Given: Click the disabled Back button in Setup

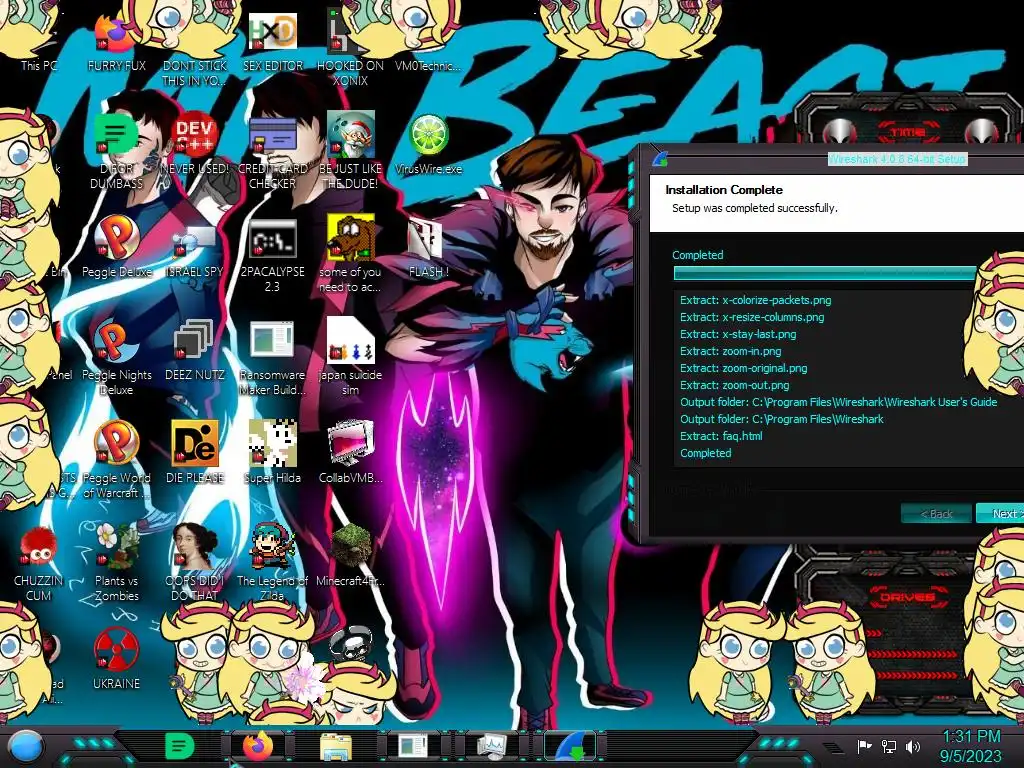Looking at the screenshot, I should tap(936, 513).
